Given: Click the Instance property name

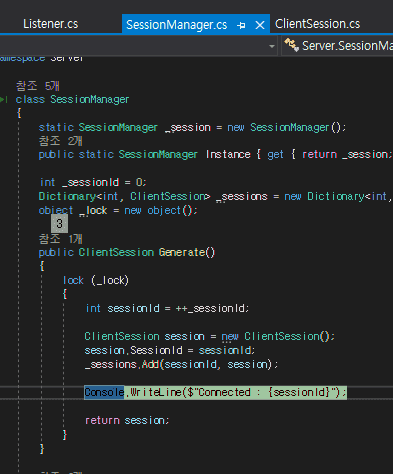Looking at the screenshot, I should tap(228, 155).
